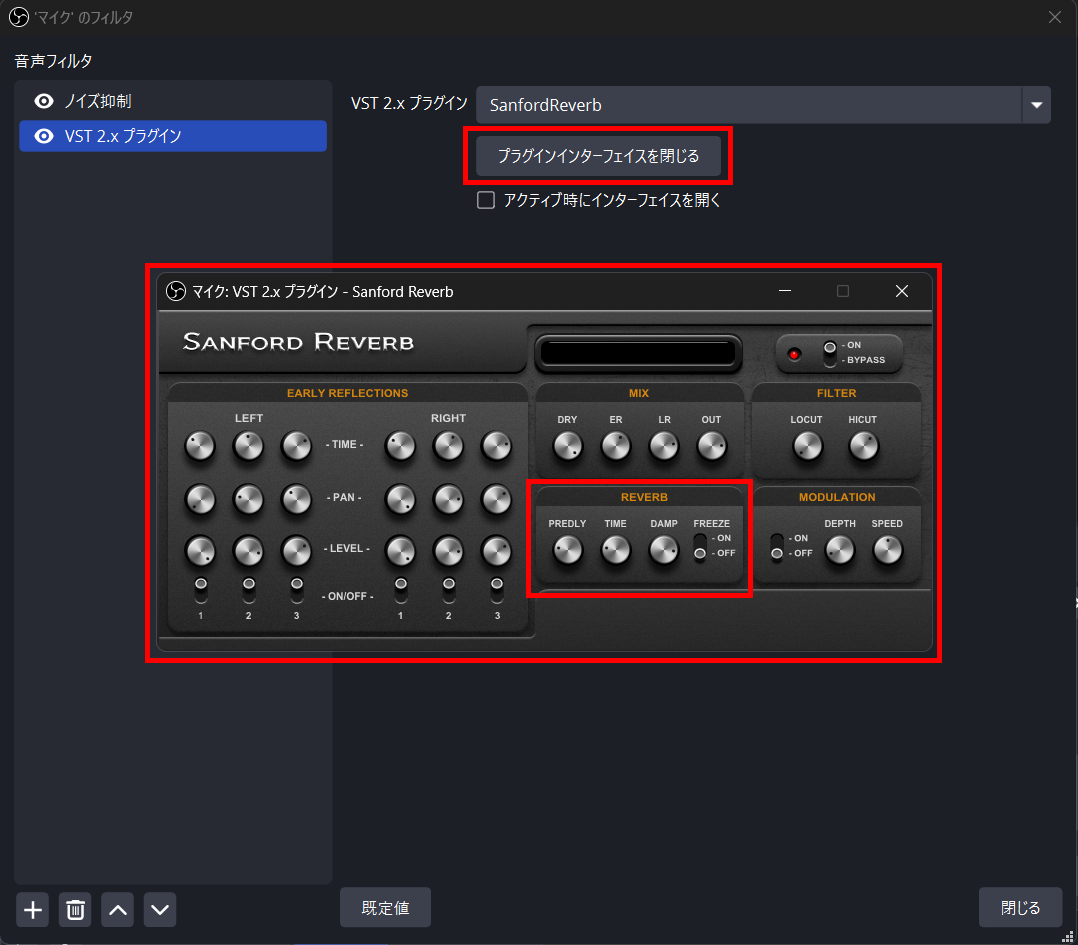
Task: Click the dropdown arrow beside SanfordReverb
Action: click(x=1036, y=105)
